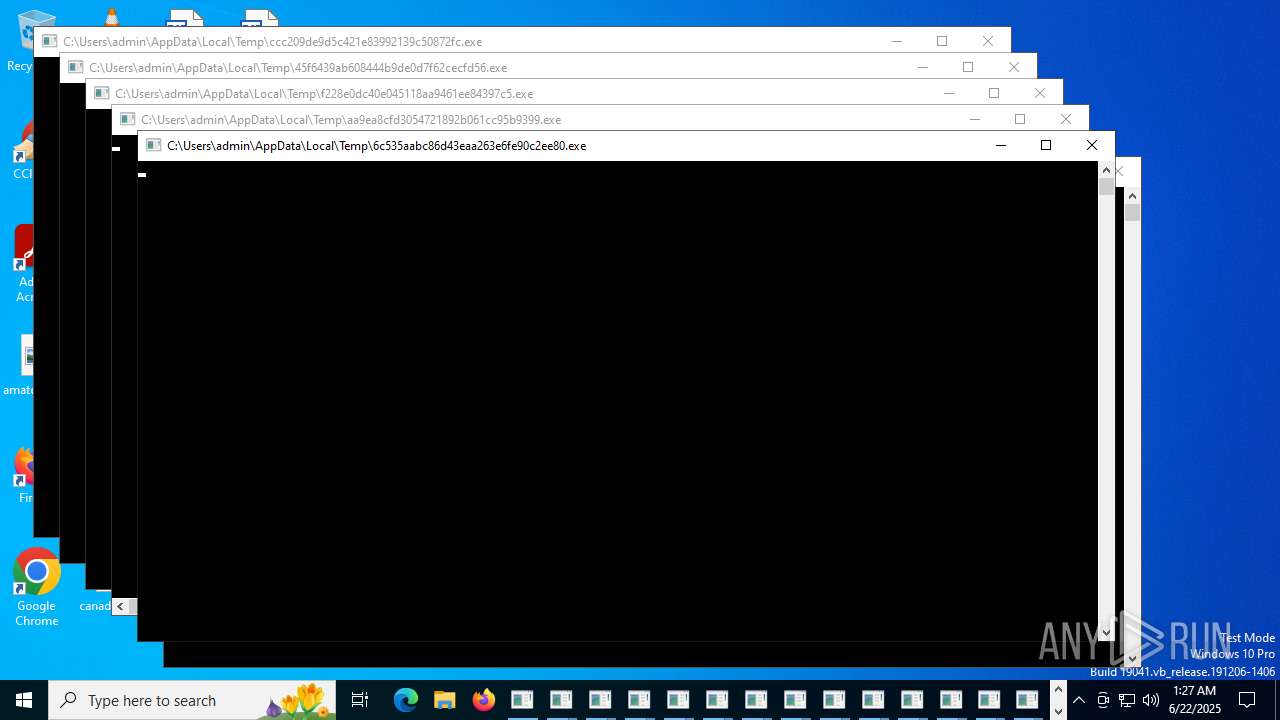The height and width of the screenshot is (720, 1280).
Task: Show the previous row of taskbar buttons
Action: 1058,690
